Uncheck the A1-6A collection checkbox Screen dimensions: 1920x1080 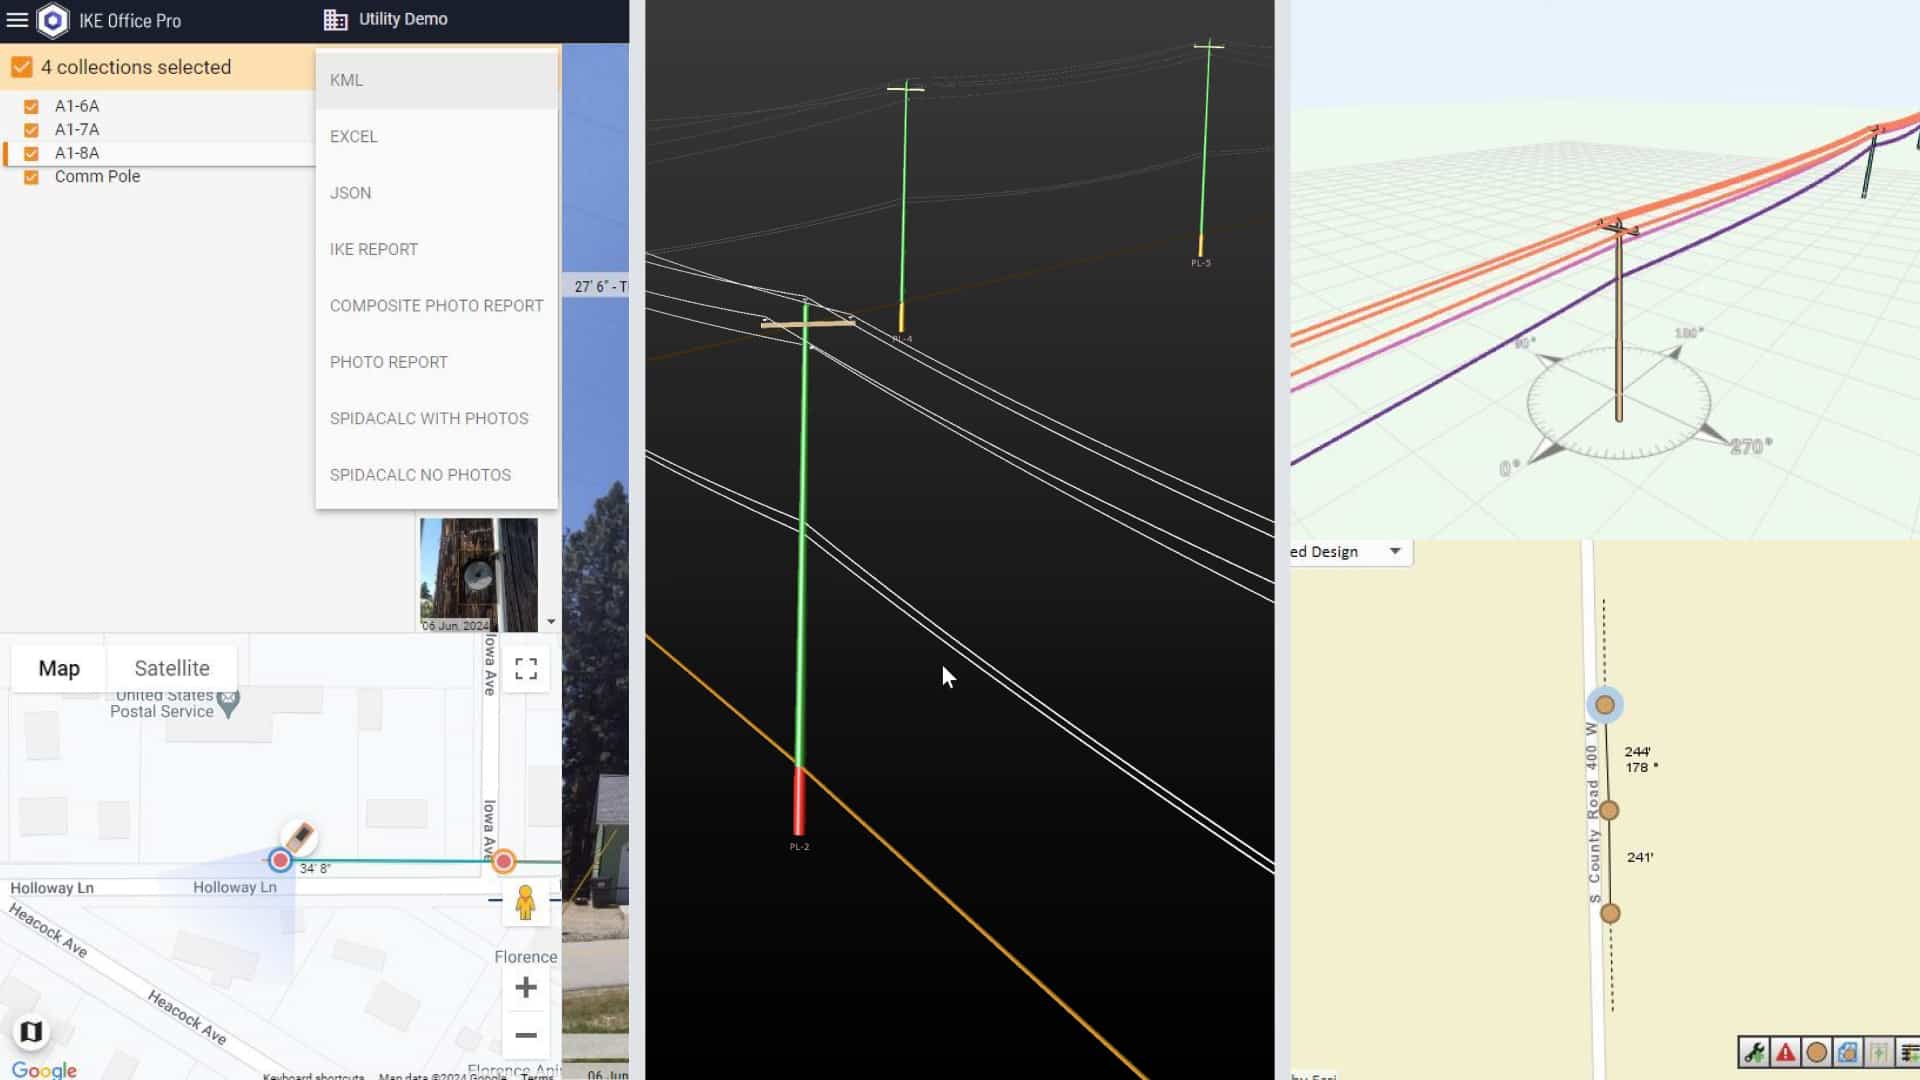coord(31,106)
